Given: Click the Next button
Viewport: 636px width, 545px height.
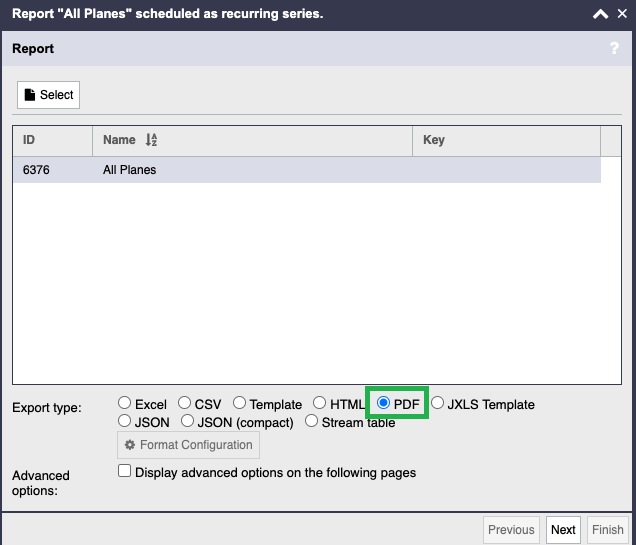Looking at the screenshot, I should [563, 530].
